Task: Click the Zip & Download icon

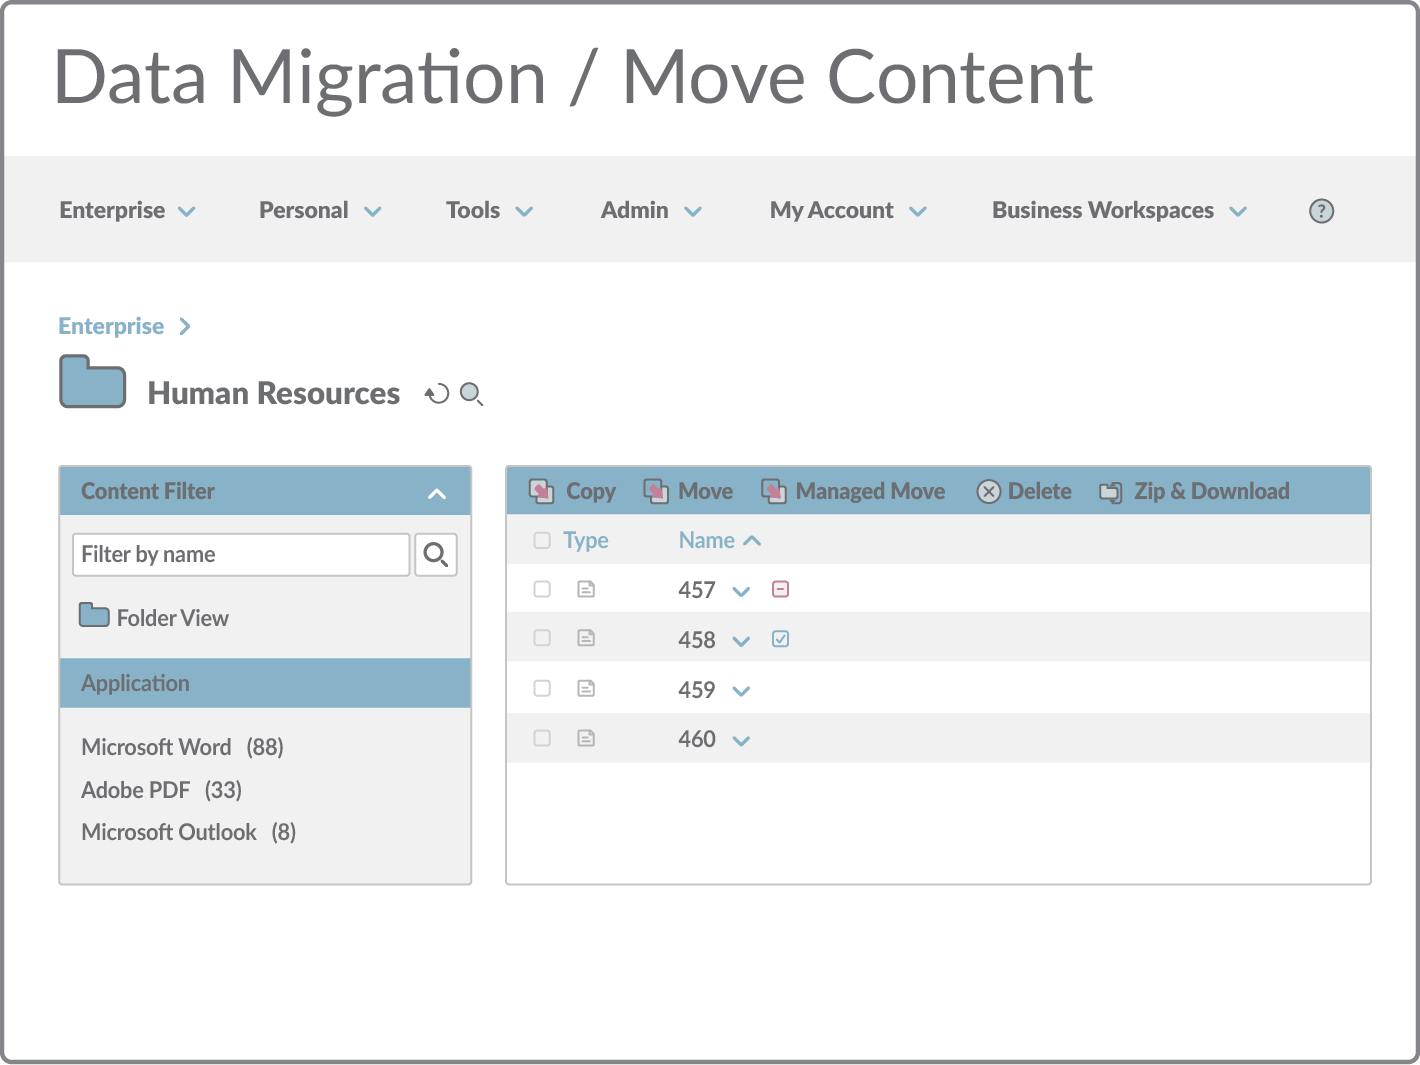Action: pyautogui.click(x=1110, y=491)
